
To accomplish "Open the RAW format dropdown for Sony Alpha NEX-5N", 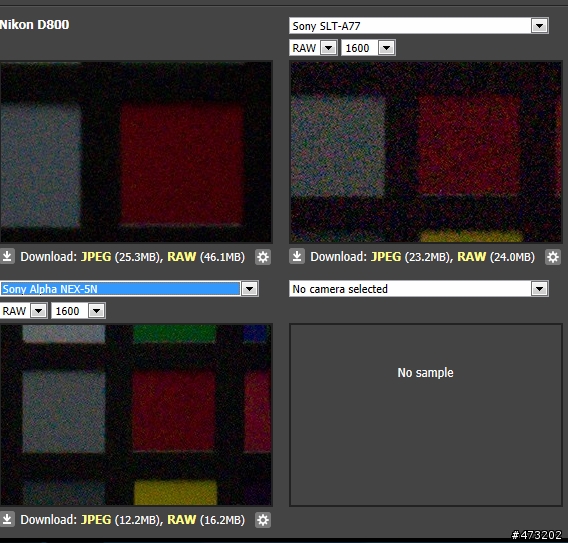I will [x=24, y=311].
